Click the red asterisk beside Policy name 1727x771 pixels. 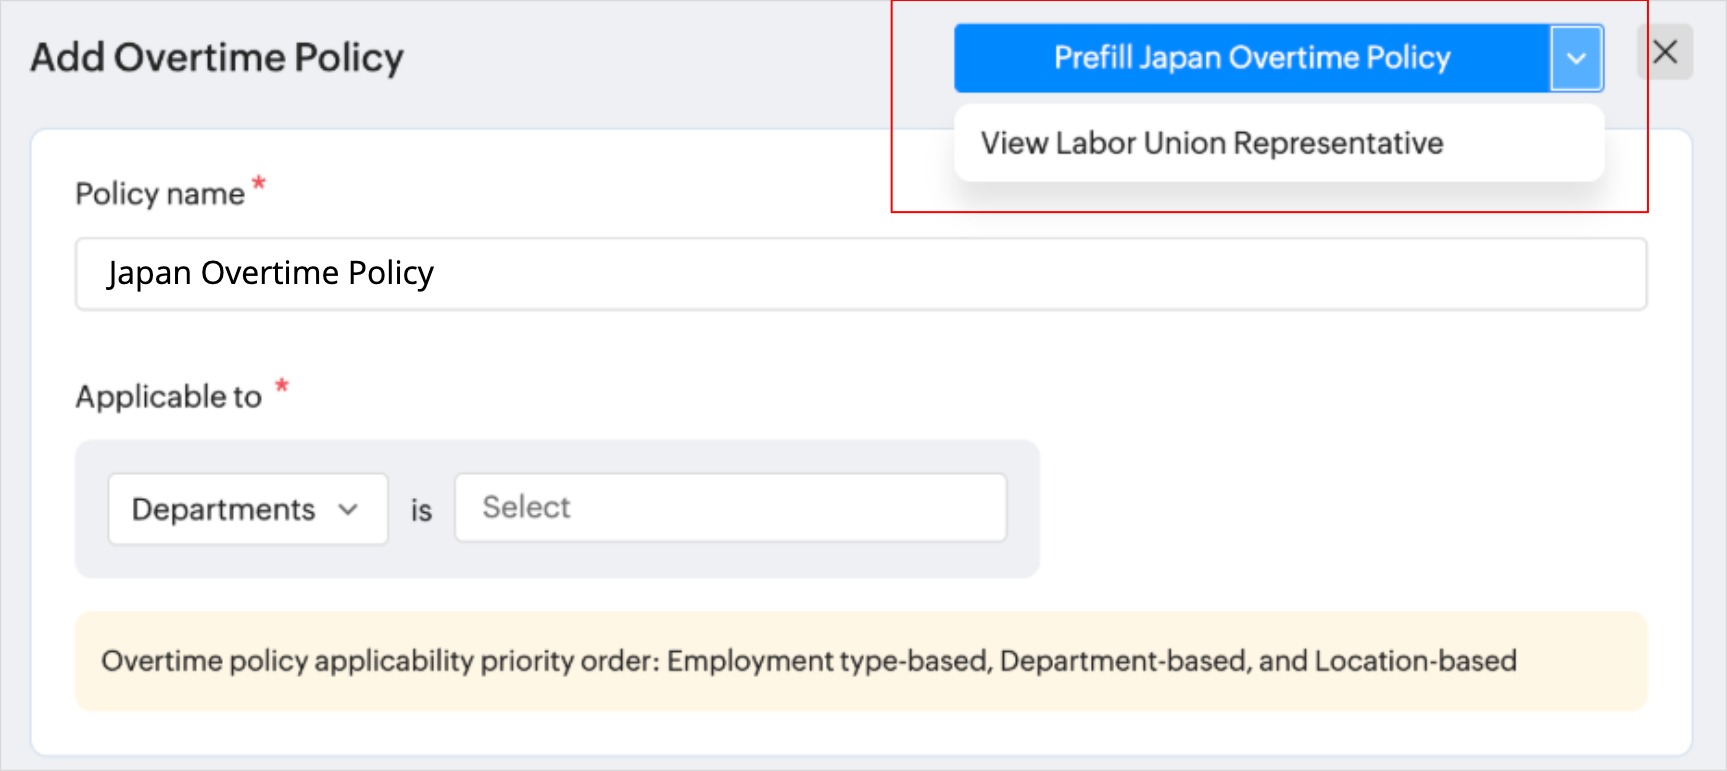tap(258, 184)
